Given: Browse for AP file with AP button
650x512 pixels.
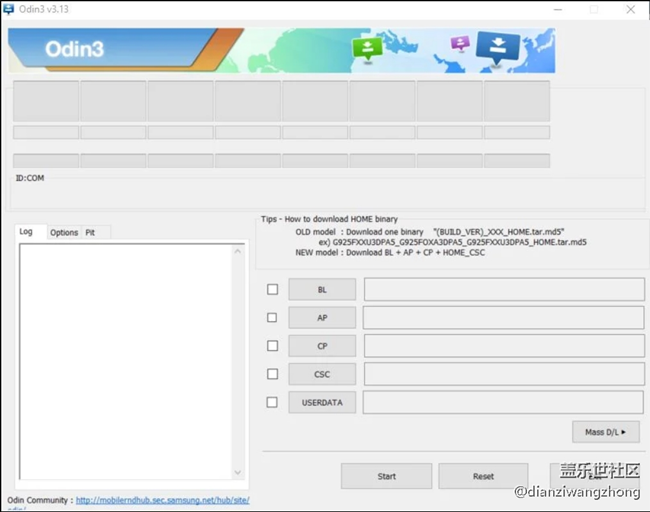Looking at the screenshot, I should pyautogui.click(x=322, y=318).
